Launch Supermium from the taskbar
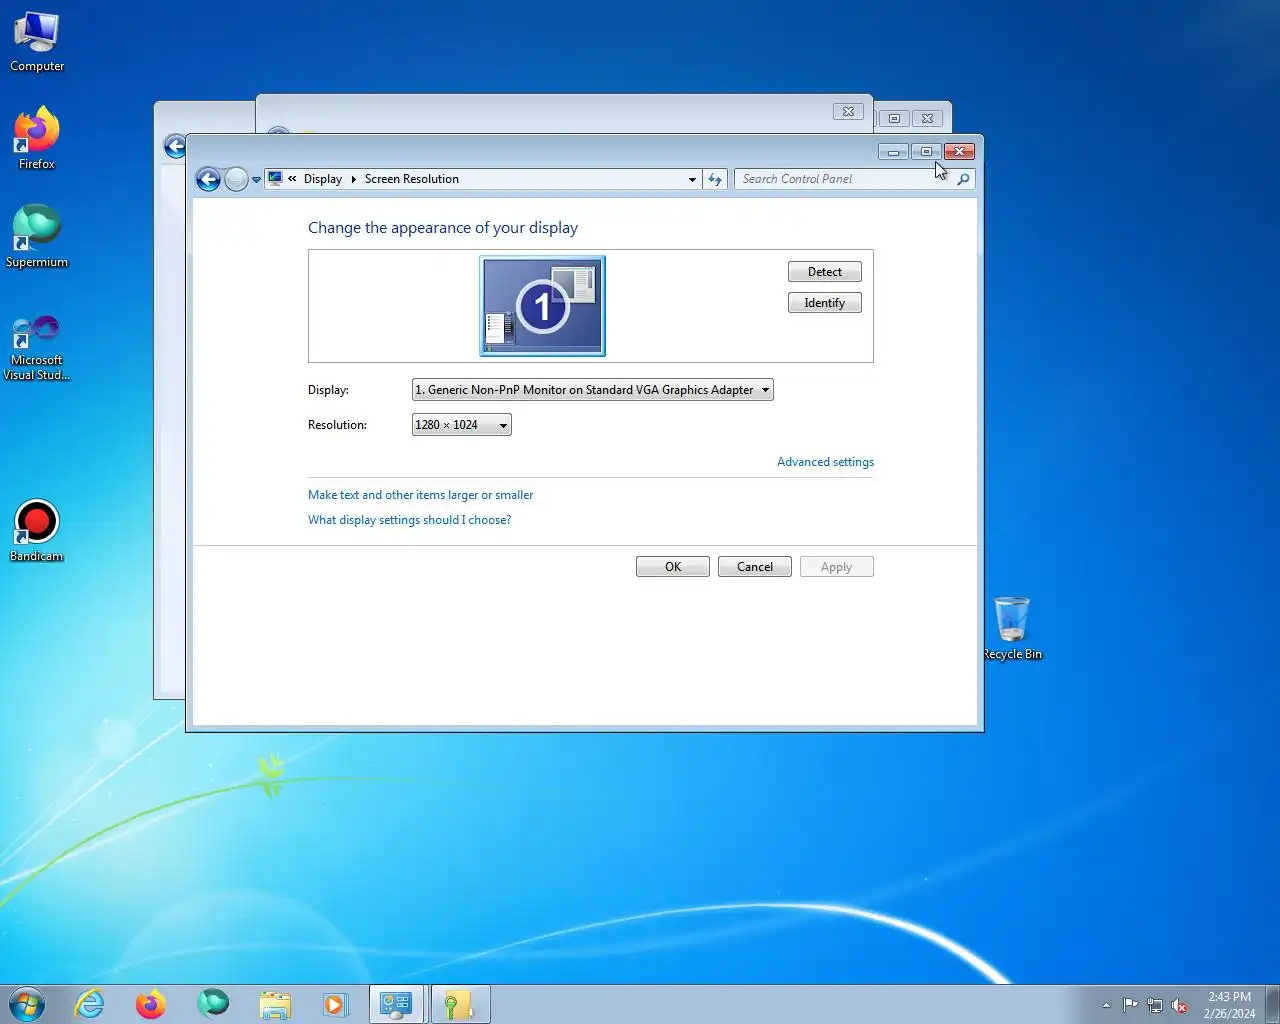Screen dimensions: 1280x1024 (213, 1004)
